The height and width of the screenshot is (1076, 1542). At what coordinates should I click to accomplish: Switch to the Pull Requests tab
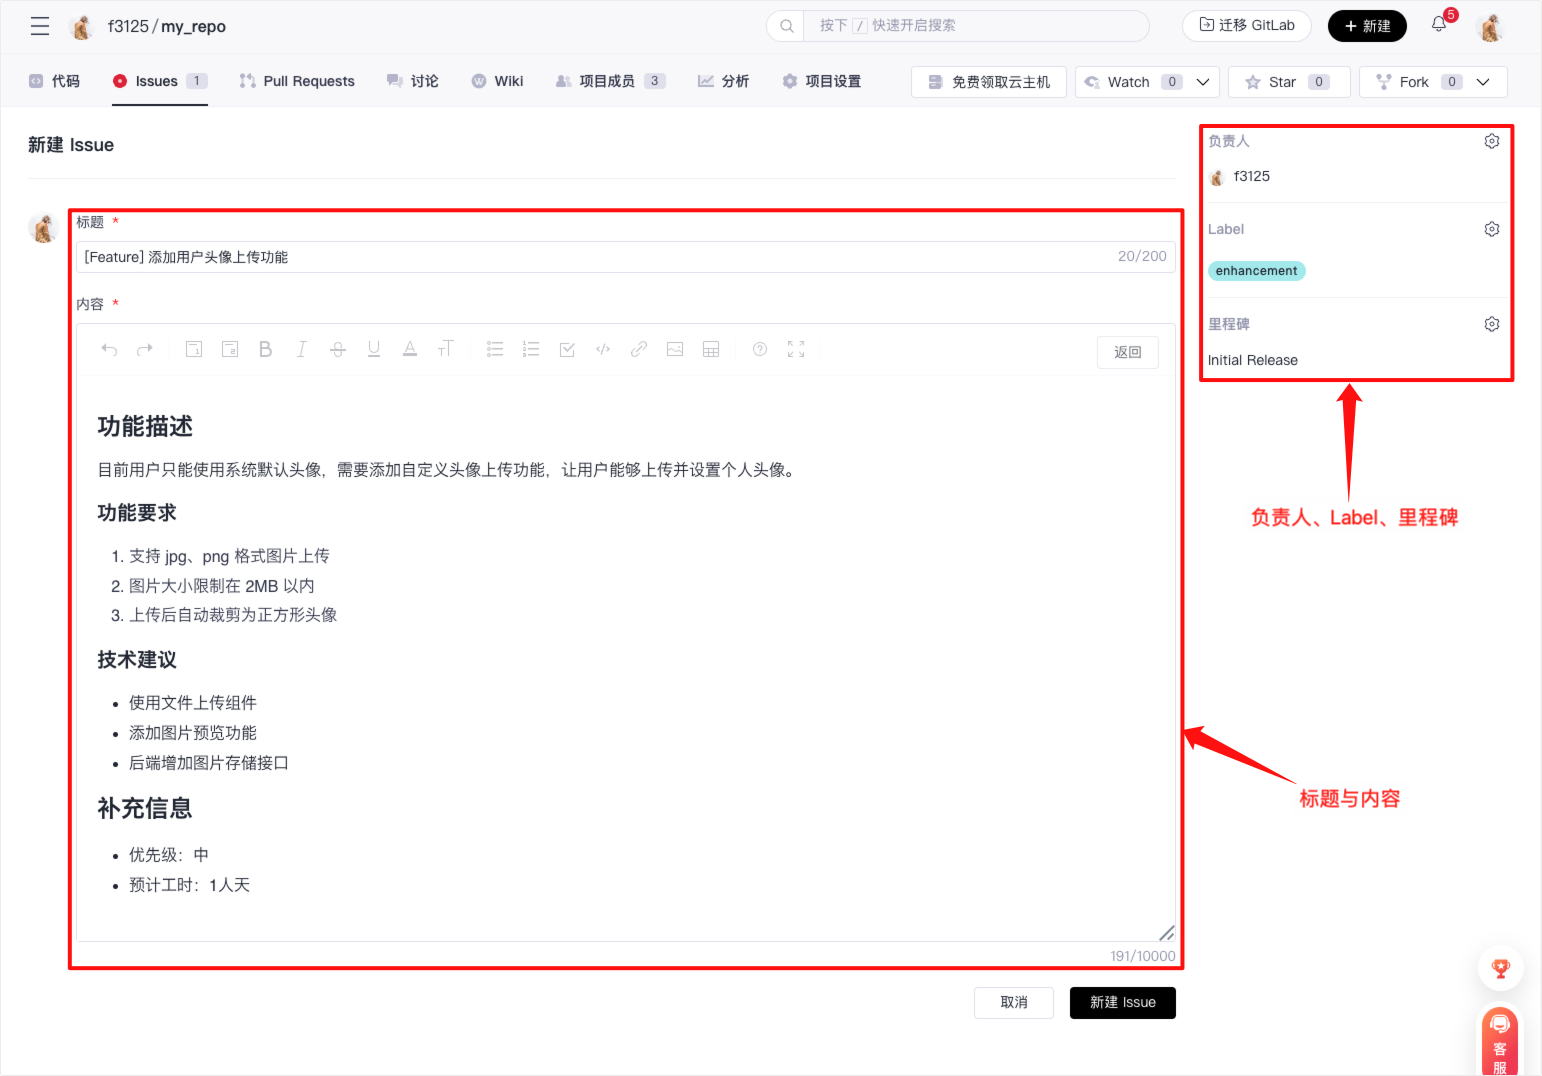tap(297, 81)
